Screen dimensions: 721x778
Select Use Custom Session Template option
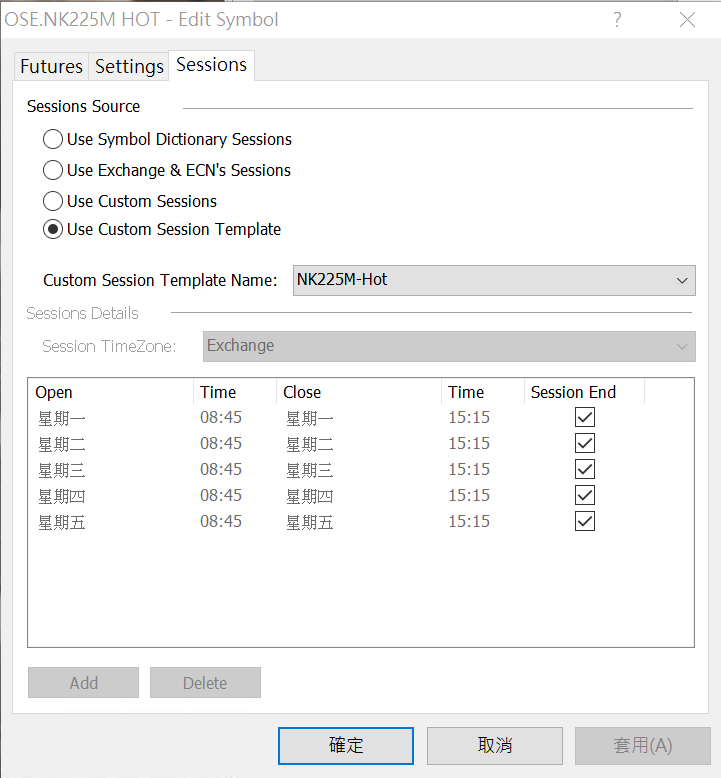point(52,229)
